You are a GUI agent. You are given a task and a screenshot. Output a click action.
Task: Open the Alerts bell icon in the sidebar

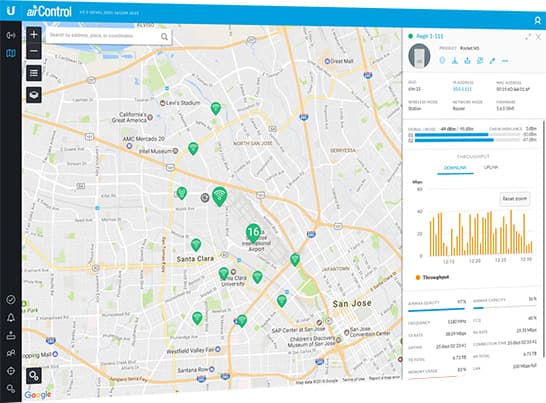click(x=11, y=317)
